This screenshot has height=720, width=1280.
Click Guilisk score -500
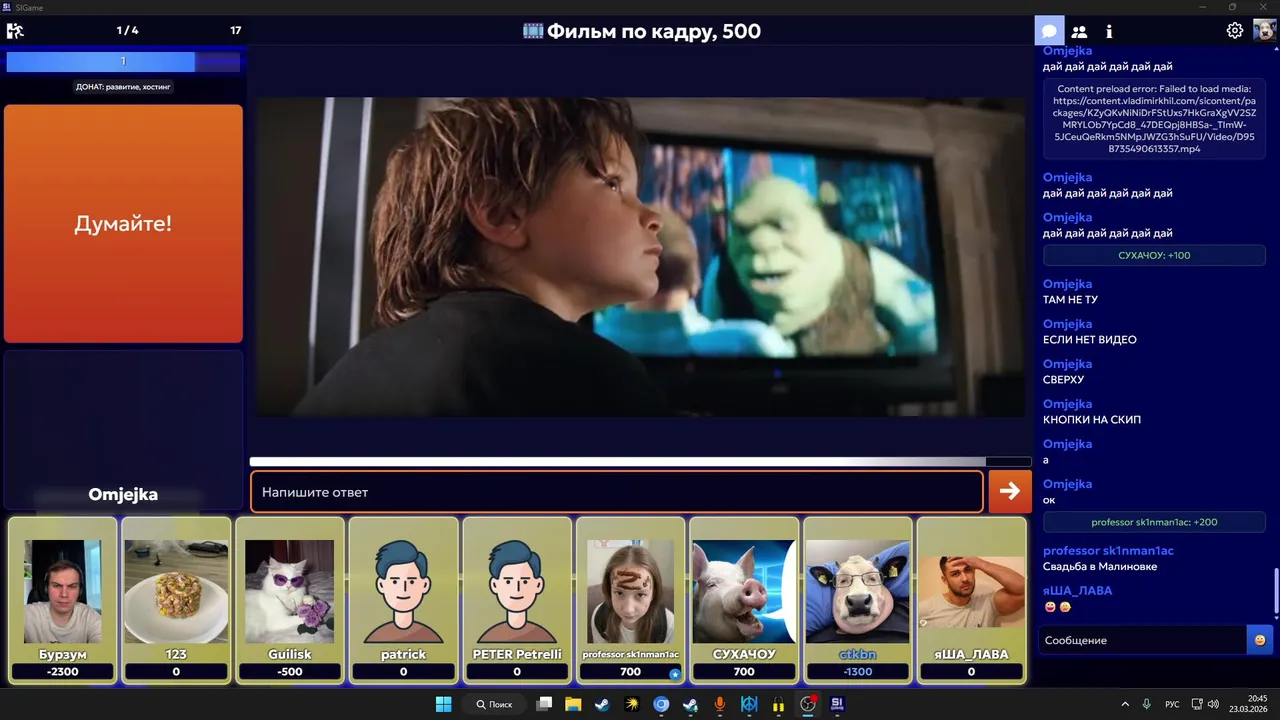289,672
